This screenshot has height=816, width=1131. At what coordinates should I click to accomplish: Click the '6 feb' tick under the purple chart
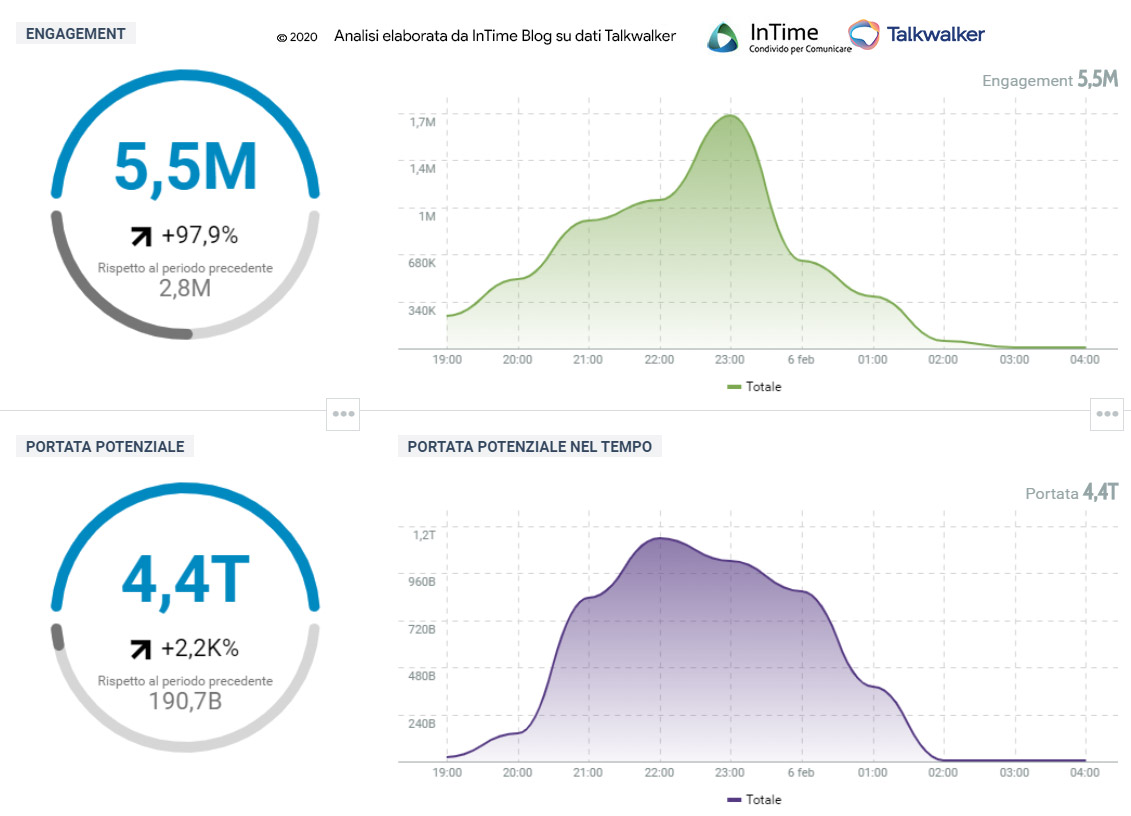pyautogui.click(x=801, y=772)
